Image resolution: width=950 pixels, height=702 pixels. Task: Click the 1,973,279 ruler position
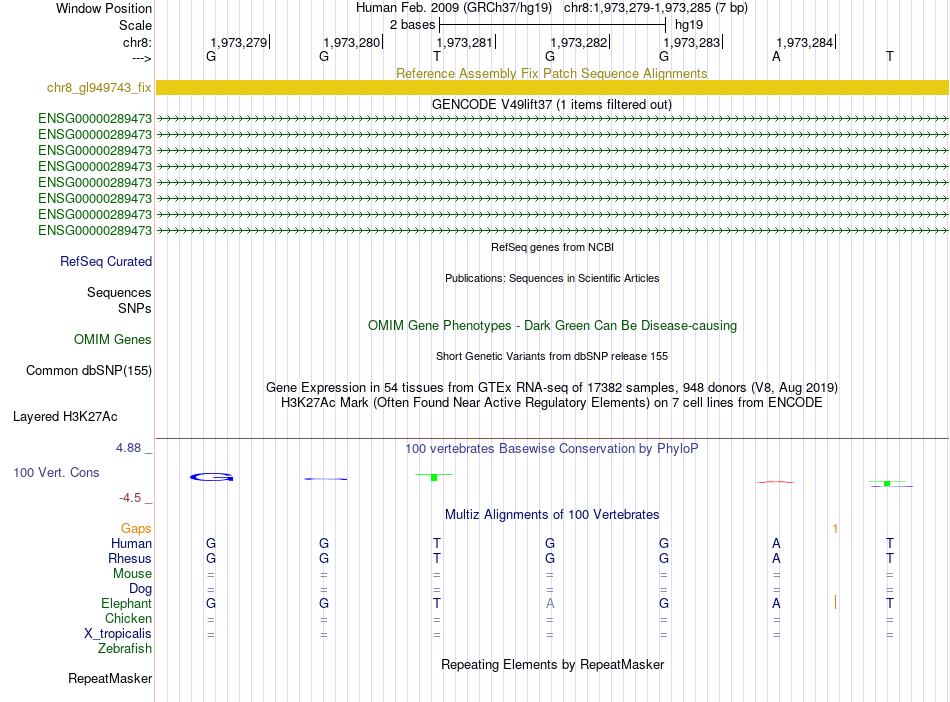click(x=239, y=42)
